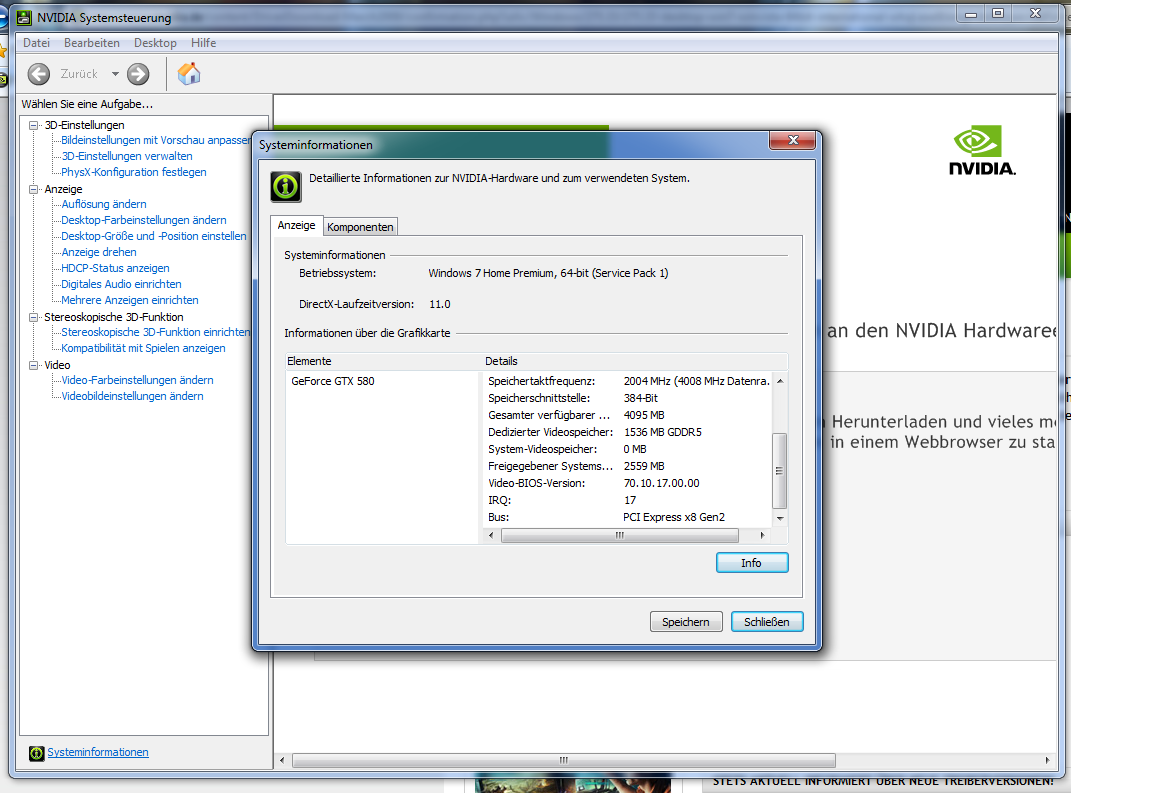Select the IRQ 17 row

pyautogui.click(x=629, y=500)
